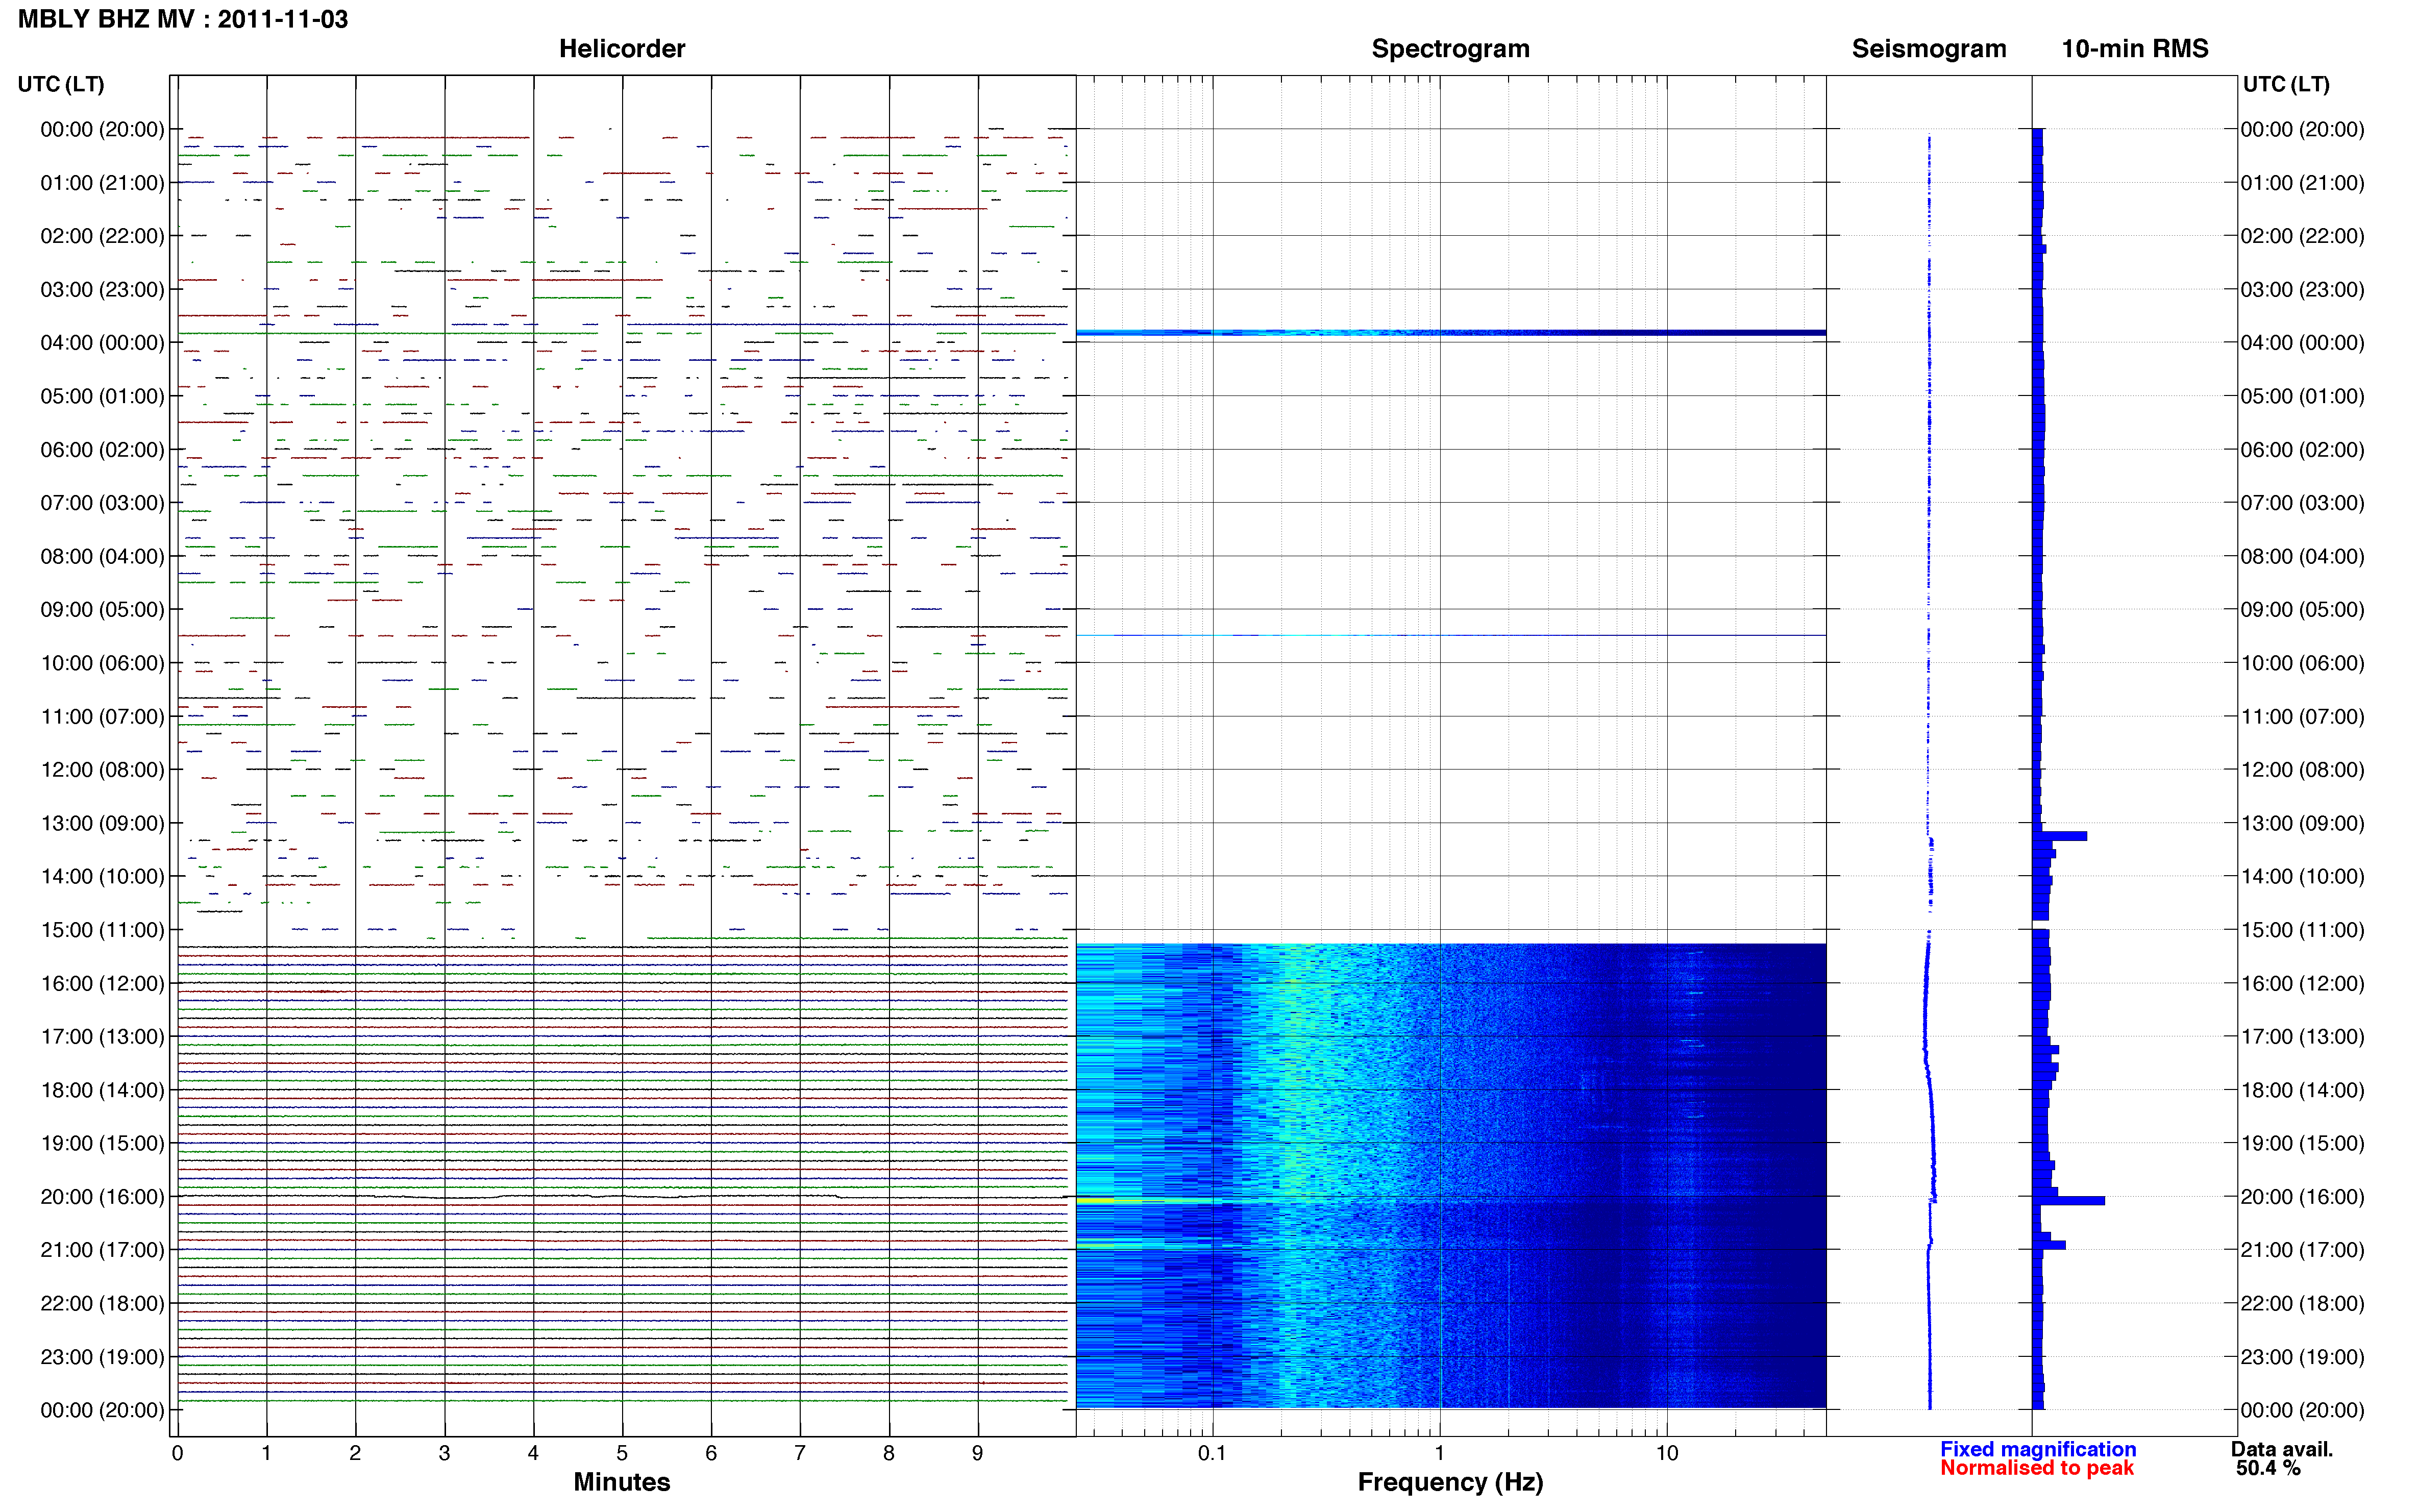Click the 'UTC (LT)' label beside the Helicorder
The image size is (2419, 1512).
coord(61,84)
